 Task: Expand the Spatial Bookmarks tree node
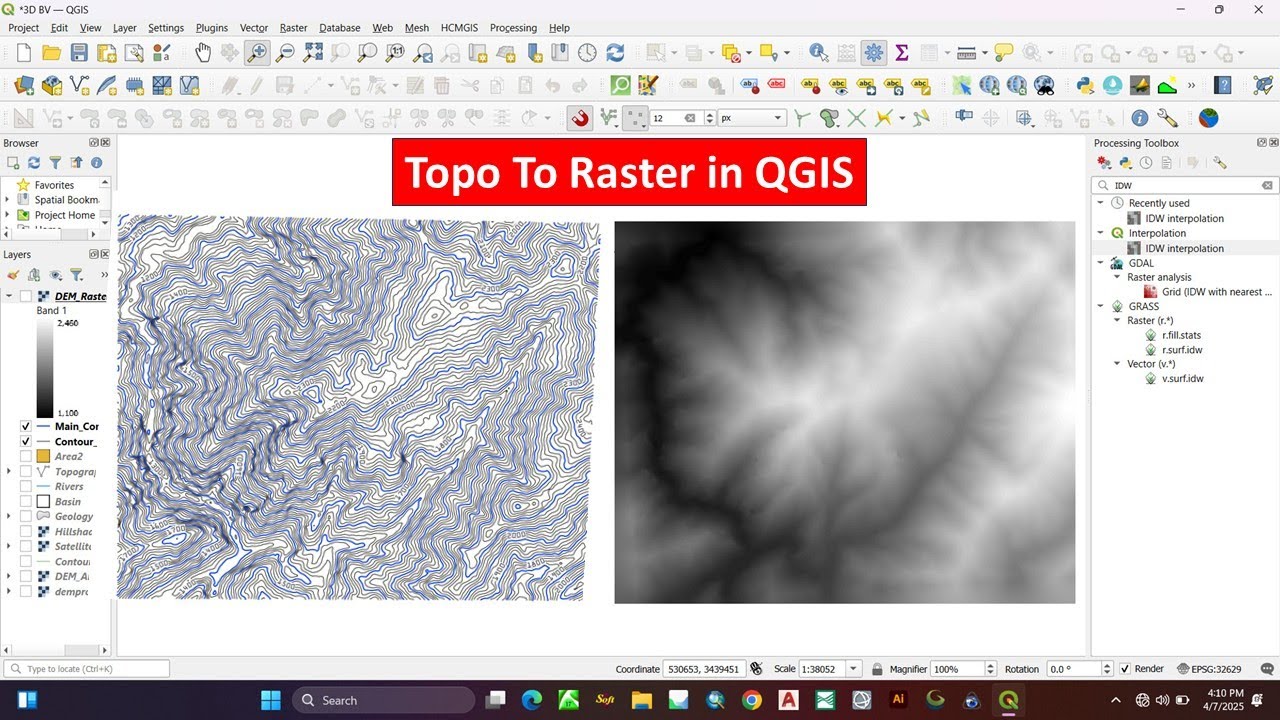coord(7,200)
